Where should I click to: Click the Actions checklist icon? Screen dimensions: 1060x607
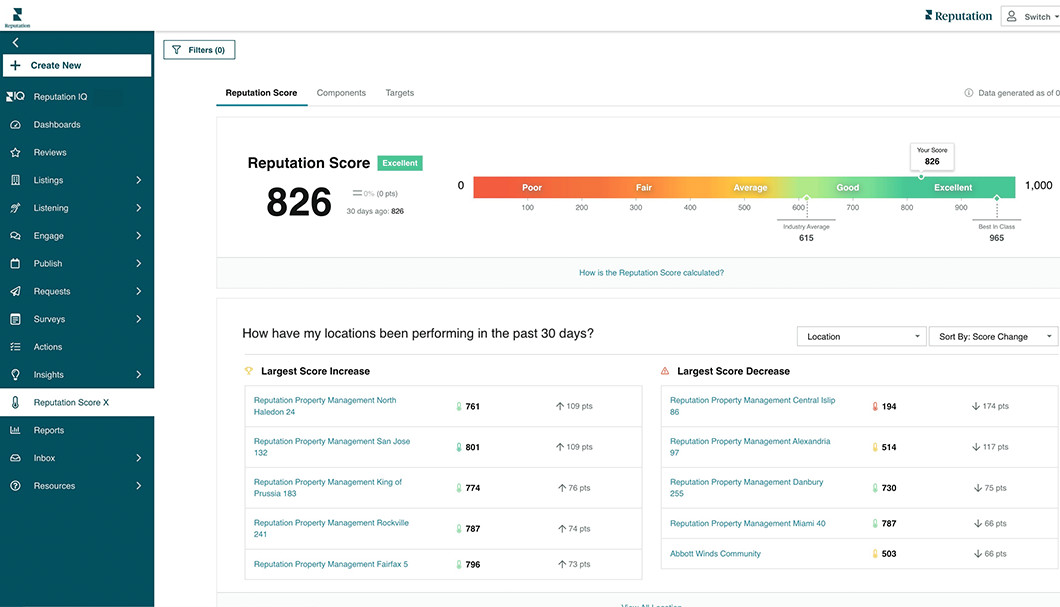pyautogui.click(x=15, y=347)
